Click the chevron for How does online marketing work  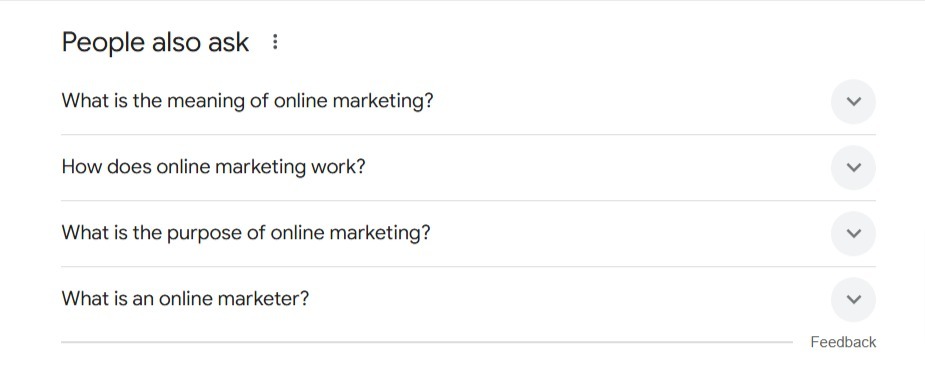point(853,167)
